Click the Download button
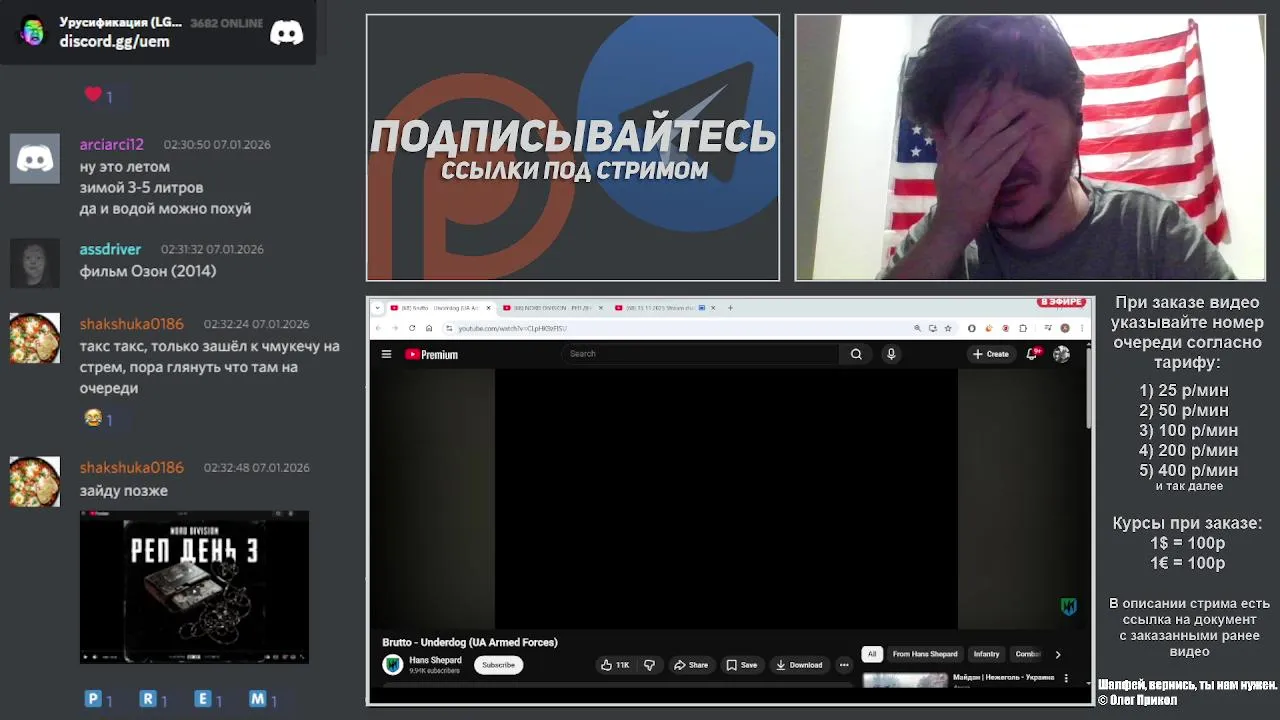This screenshot has width=1280, height=720. [x=799, y=665]
